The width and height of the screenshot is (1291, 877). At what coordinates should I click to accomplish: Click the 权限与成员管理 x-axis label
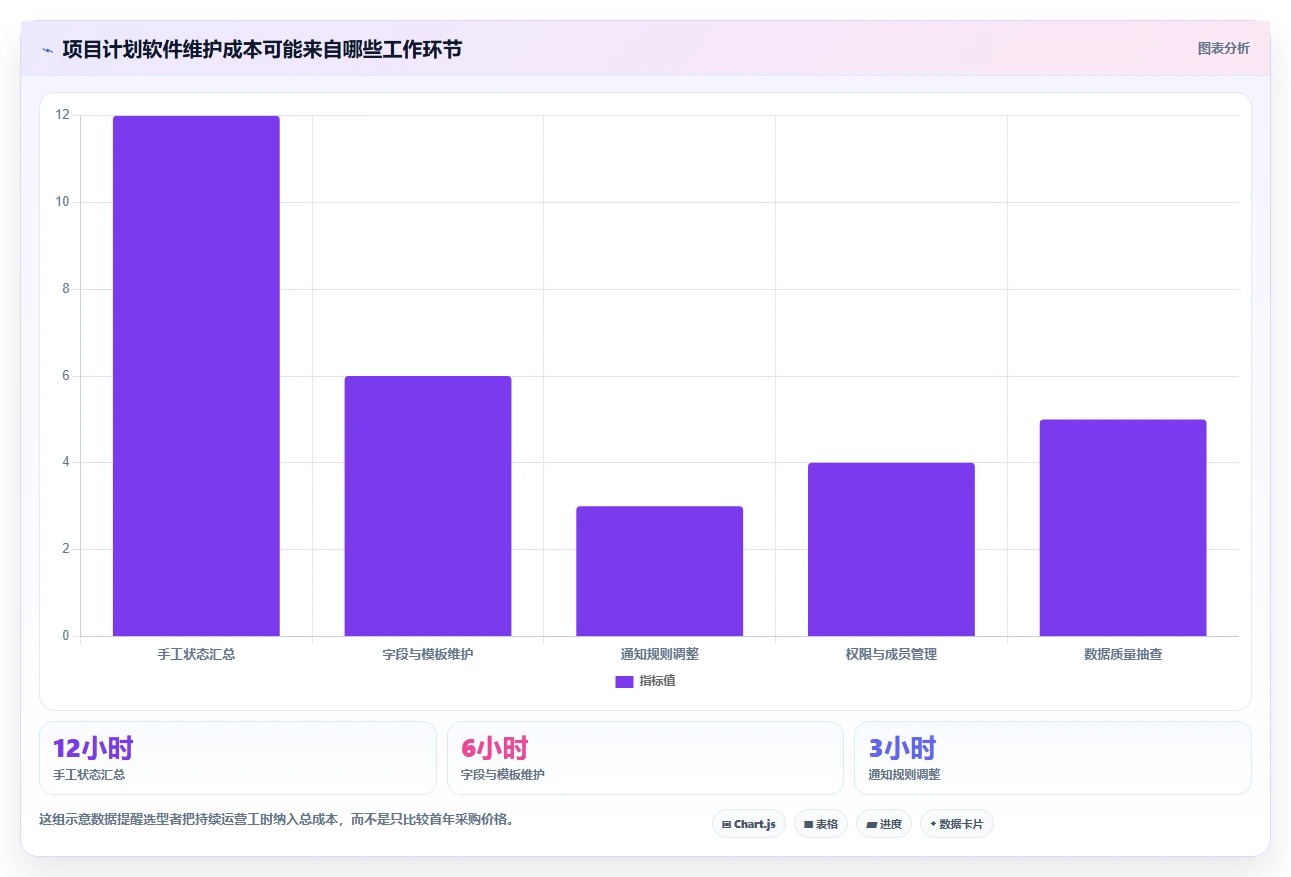891,654
